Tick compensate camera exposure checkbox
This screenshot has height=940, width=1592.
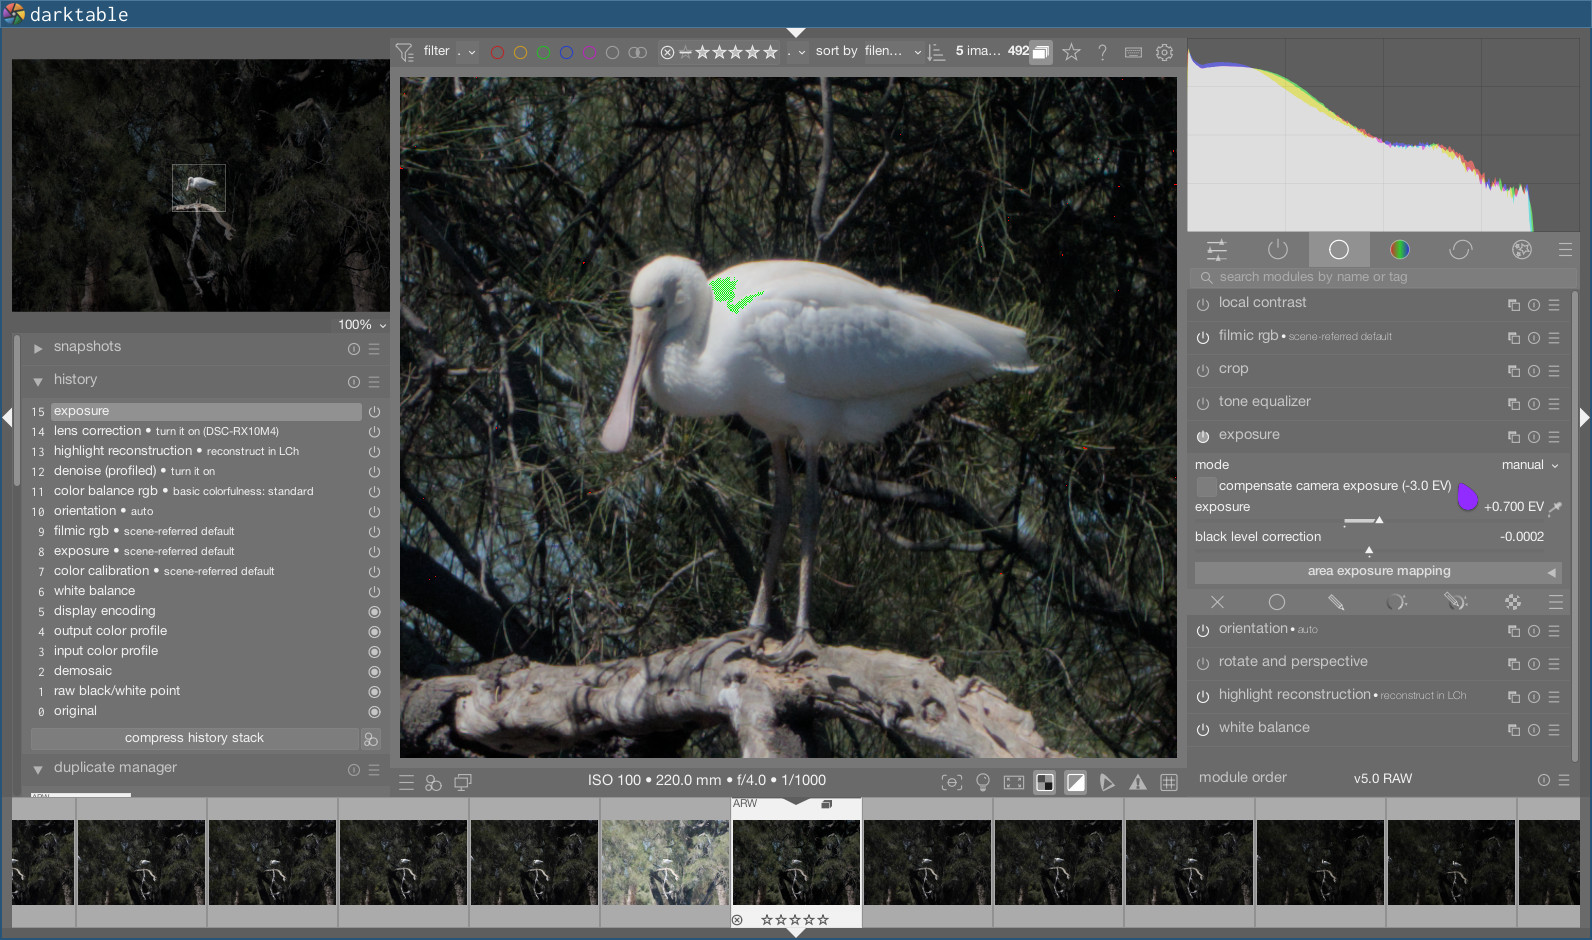click(x=1206, y=487)
